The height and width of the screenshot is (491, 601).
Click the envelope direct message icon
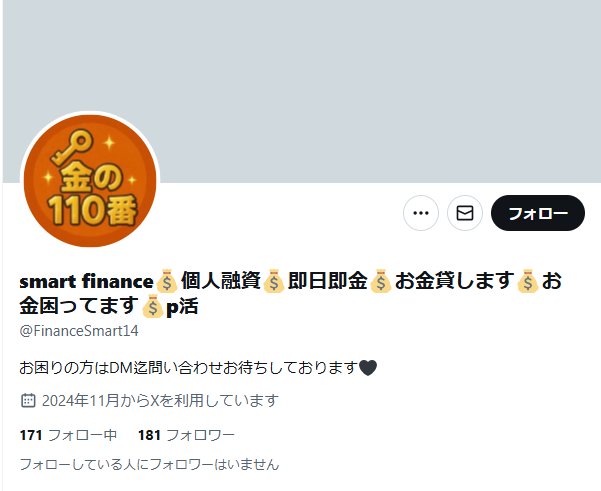click(x=465, y=213)
